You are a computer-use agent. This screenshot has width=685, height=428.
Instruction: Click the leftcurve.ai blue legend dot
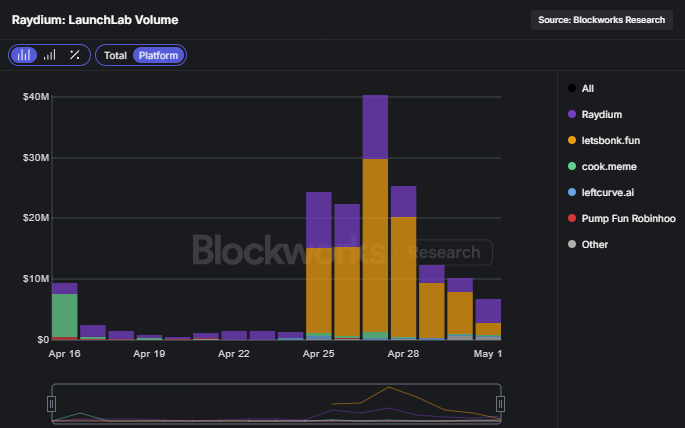pyautogui.click(x=571, y=192)
